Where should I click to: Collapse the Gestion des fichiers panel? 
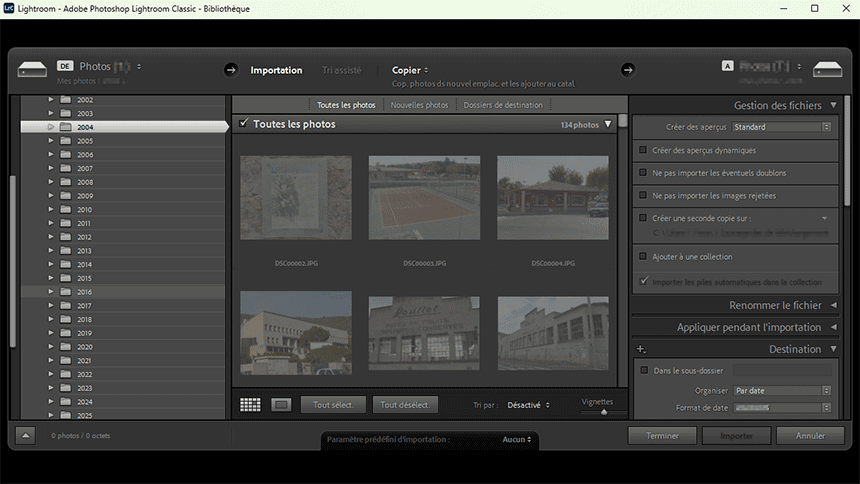click(x=834, y=105)
